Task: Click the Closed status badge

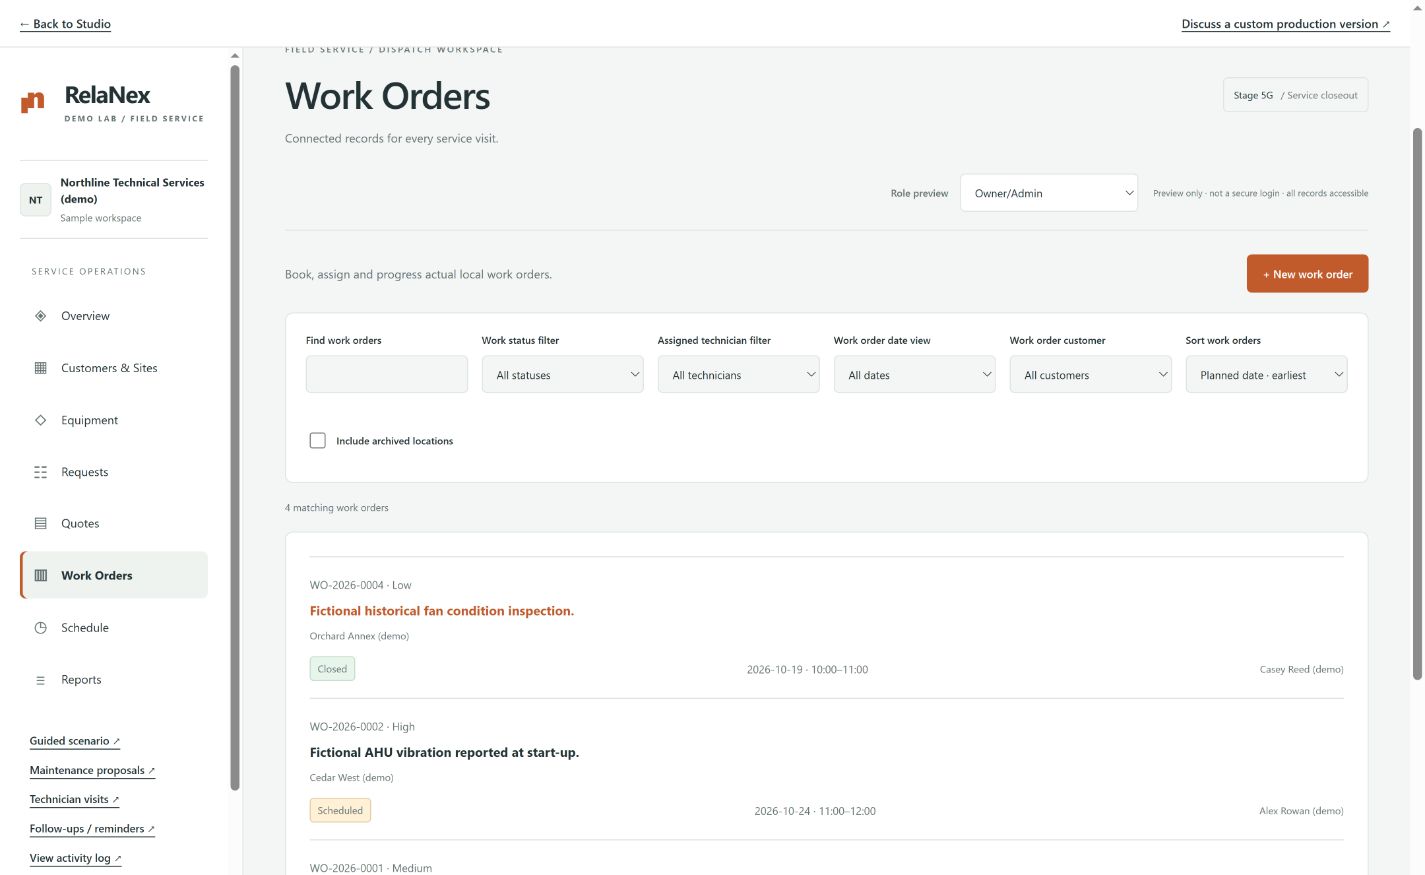Action: [332, 669]
